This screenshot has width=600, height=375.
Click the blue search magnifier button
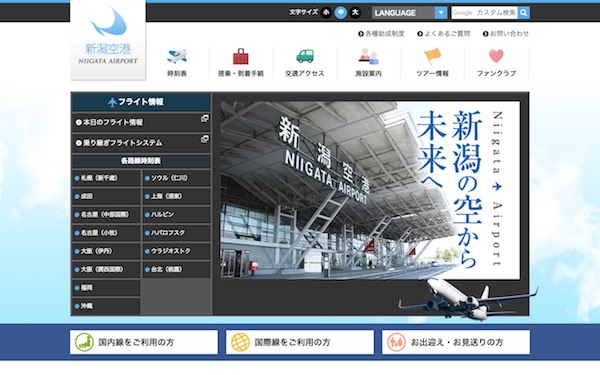[523, 13]
